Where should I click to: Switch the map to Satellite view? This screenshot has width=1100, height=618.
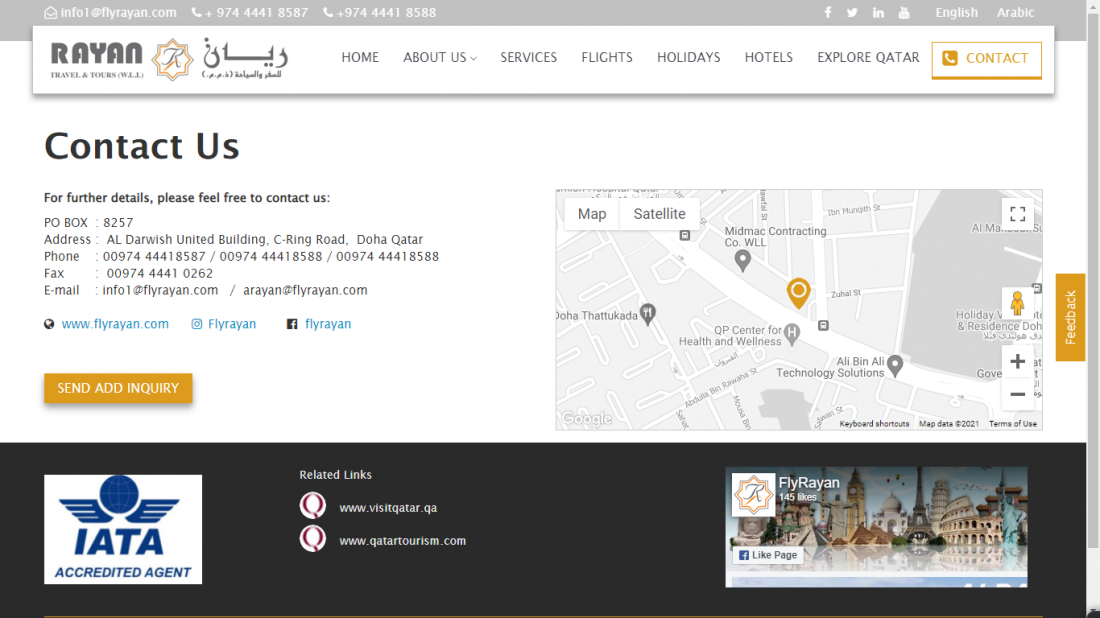click(659, 214)
